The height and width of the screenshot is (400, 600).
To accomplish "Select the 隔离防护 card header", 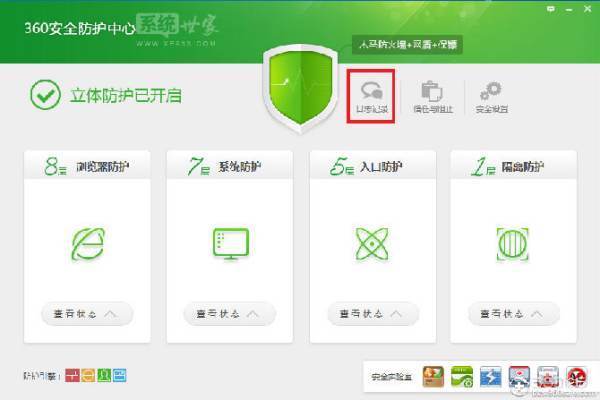I will 514,165.
